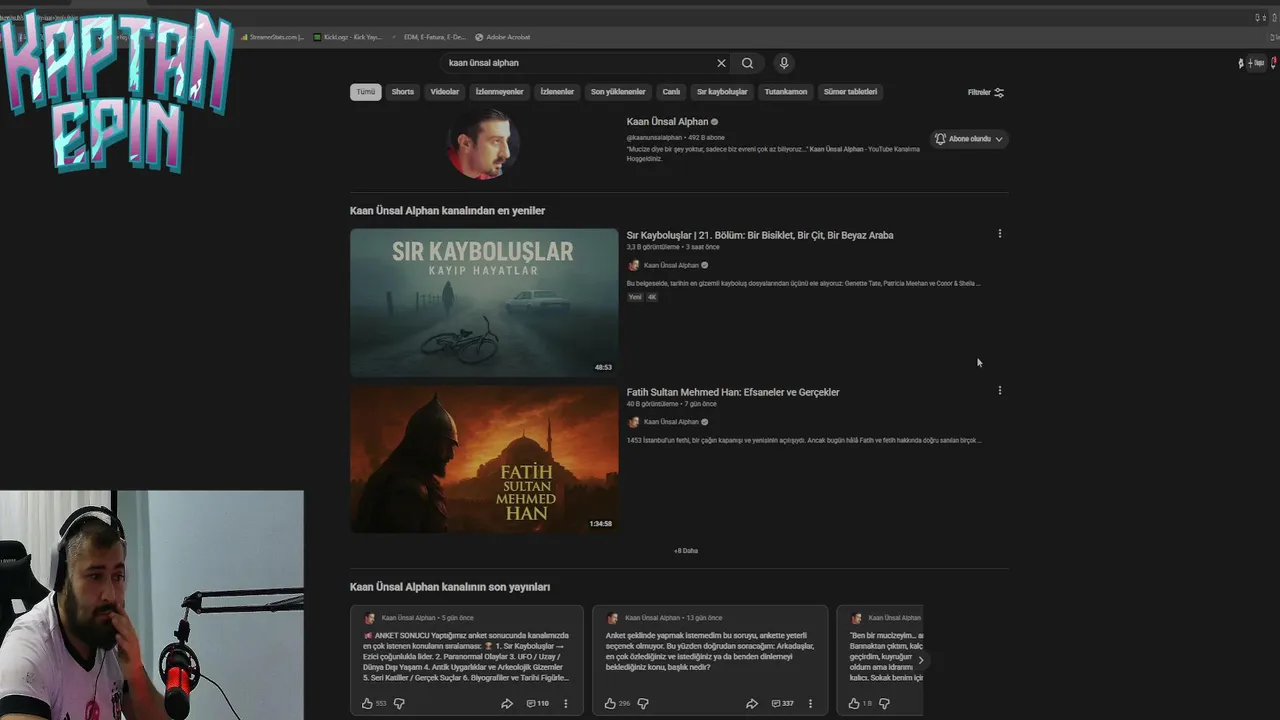Open options menu for Fatih Sultan Mehmed Han video

point(999,391)
